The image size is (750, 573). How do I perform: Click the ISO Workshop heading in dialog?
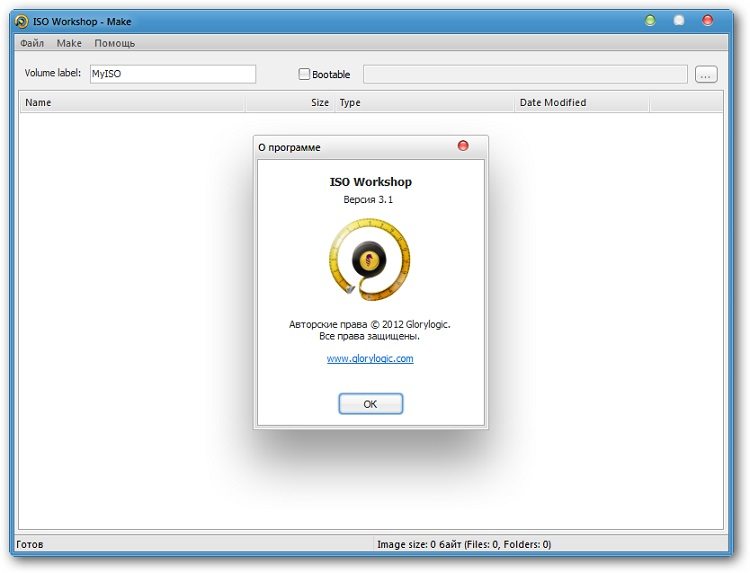[371, 182]
